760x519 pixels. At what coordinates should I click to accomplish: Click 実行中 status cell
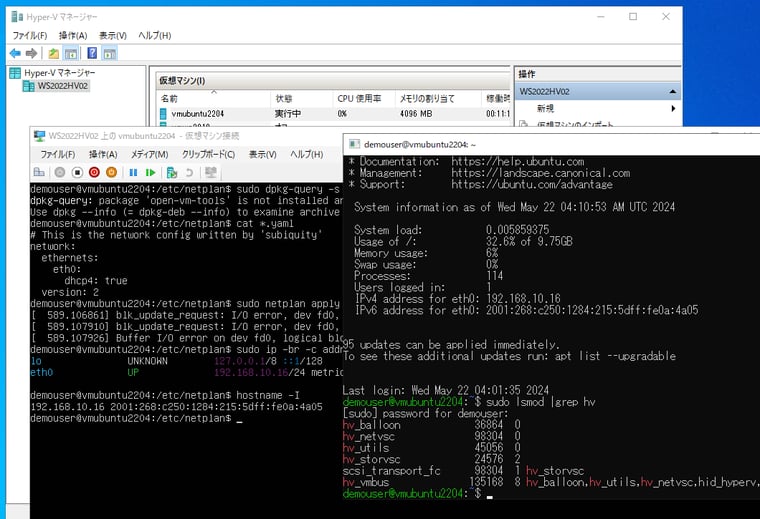[288, 114]
